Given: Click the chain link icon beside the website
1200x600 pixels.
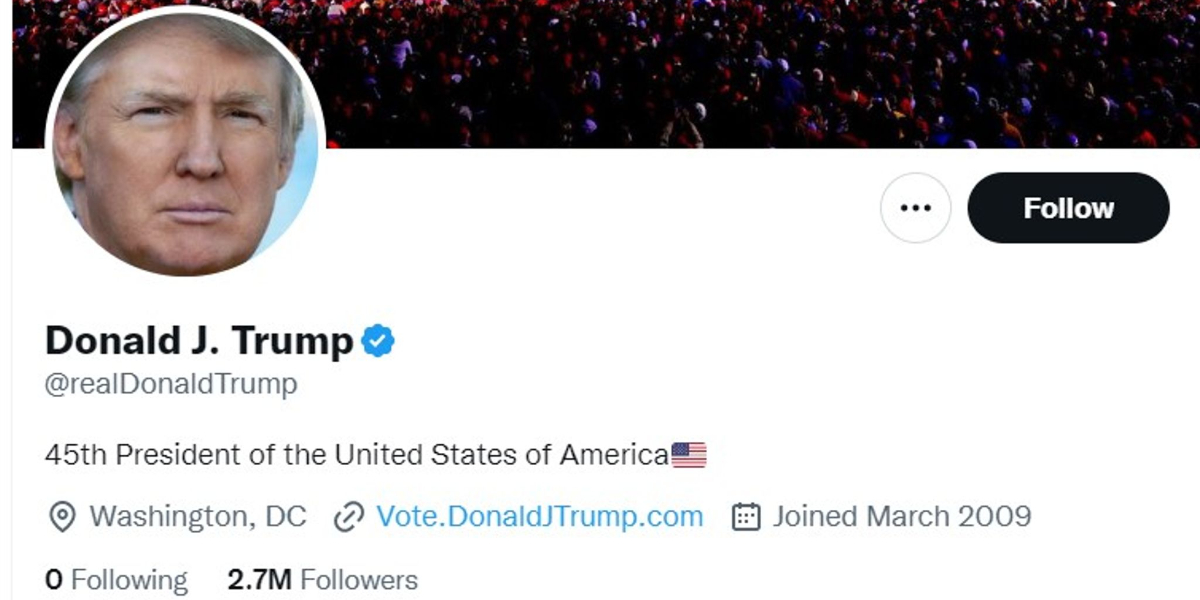Looking at the screenshot, I should point(348,517).
